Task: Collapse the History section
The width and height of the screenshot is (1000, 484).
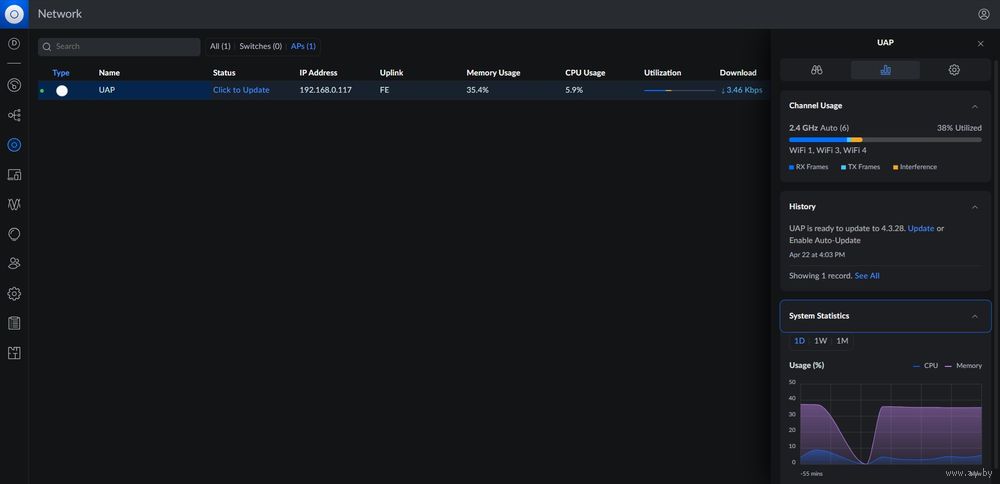Action: [975, 207]
